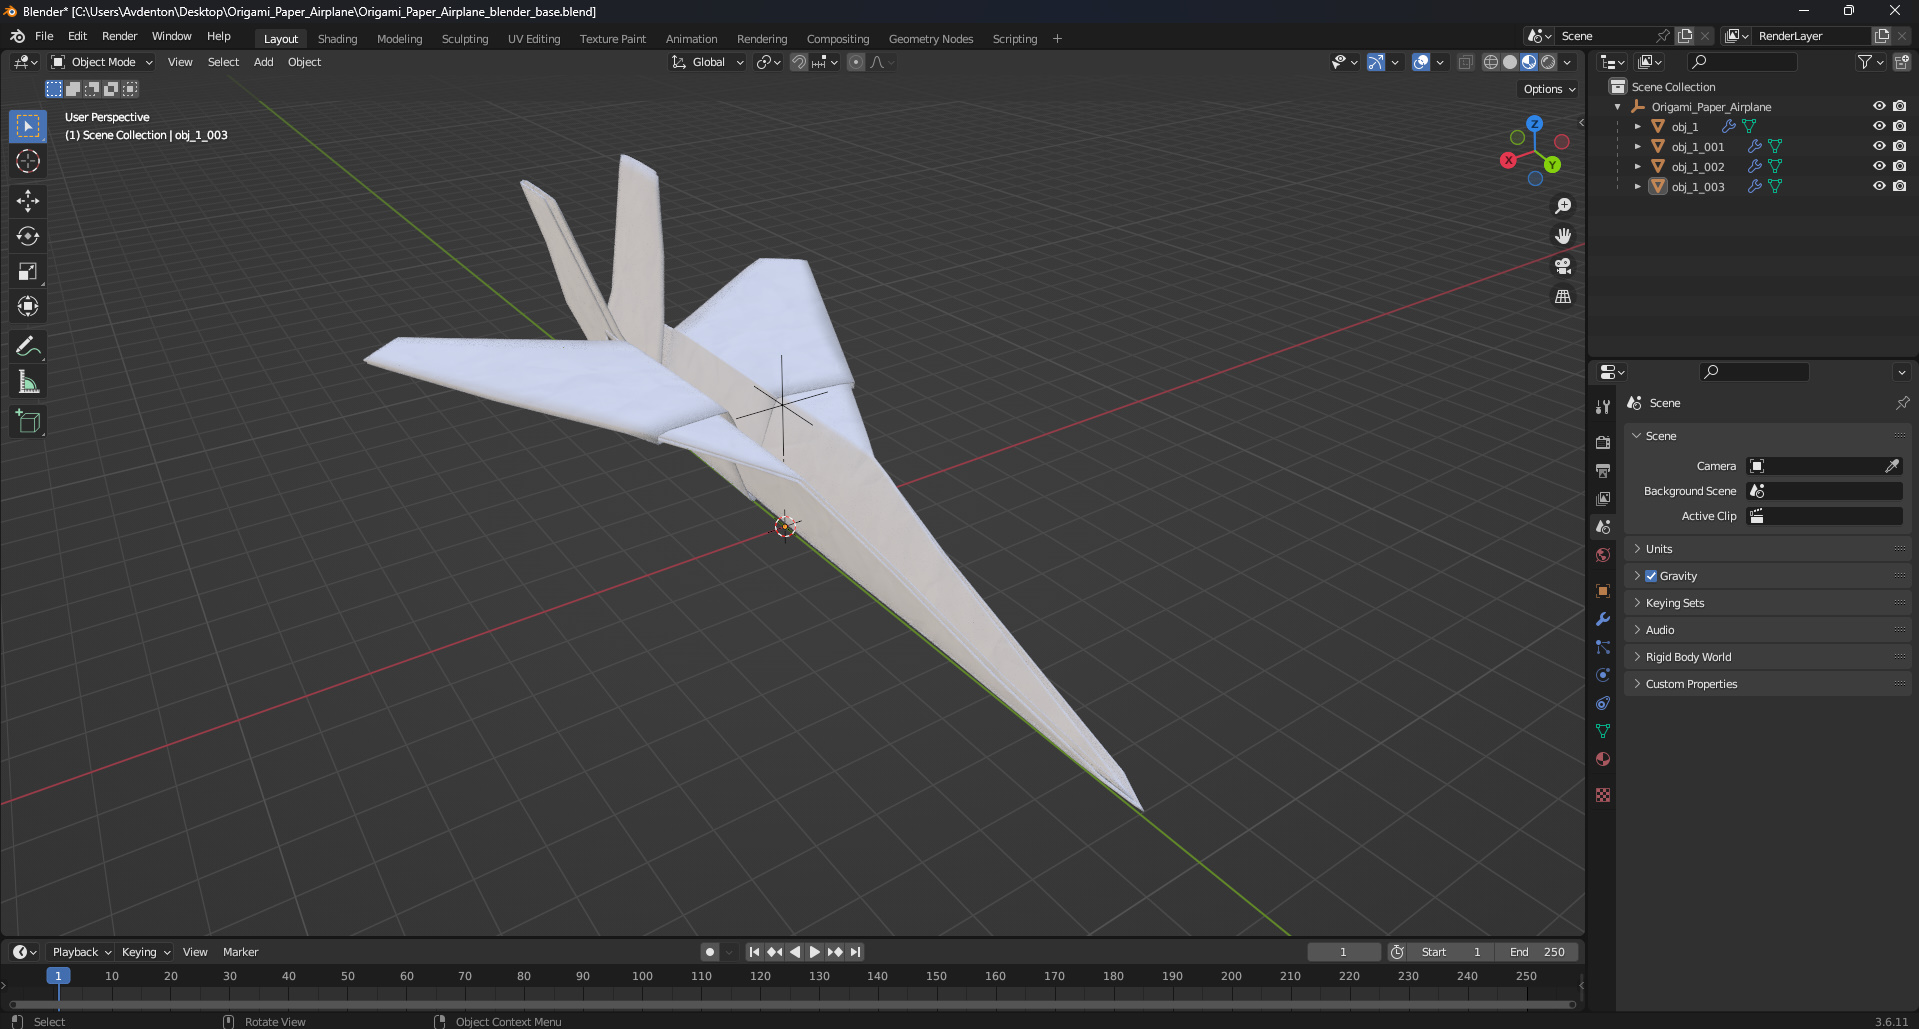Open the Render menu
Viewport: 1919px width, 1029px height.
pos(119,36)
